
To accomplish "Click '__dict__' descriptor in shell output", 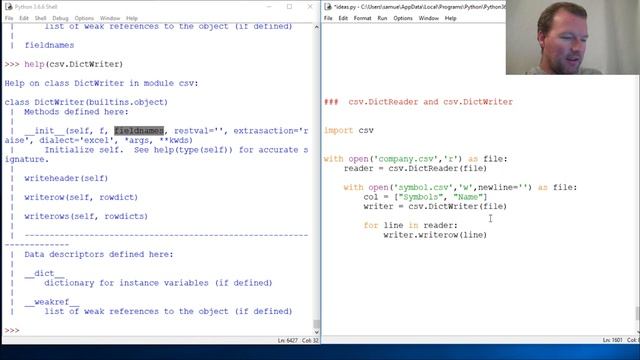I will pyautogui.click(x=44, y=273).
